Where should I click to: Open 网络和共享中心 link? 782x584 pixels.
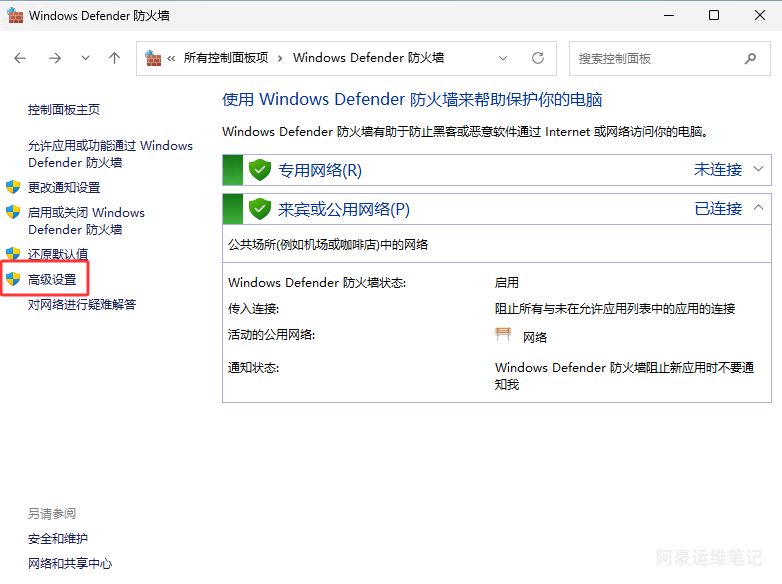70,563
